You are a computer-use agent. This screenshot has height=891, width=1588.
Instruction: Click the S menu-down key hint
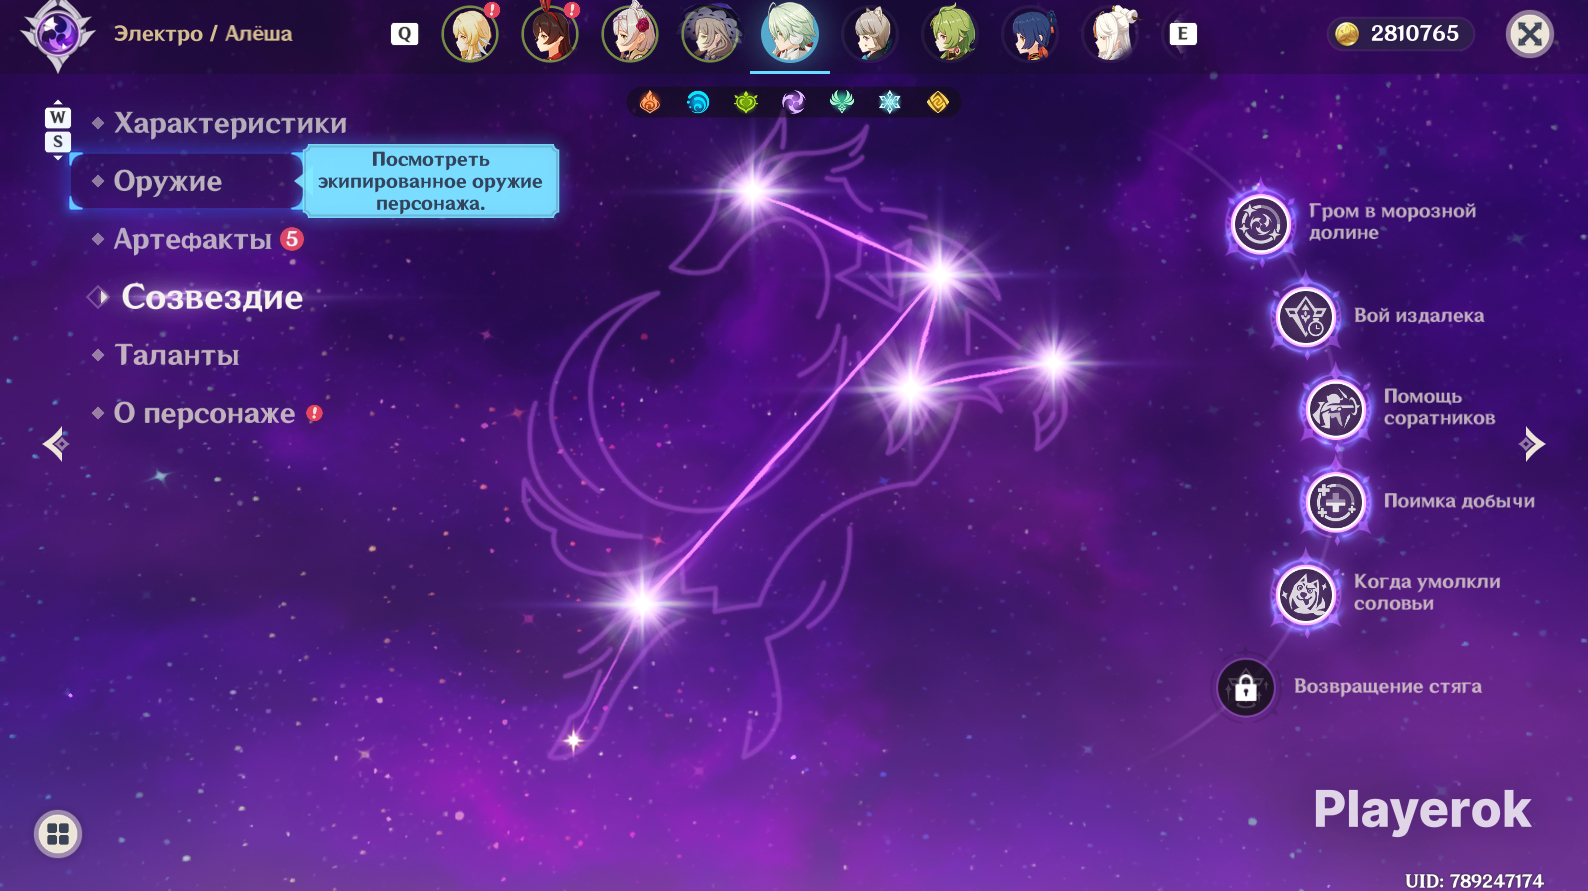point(58,142)
